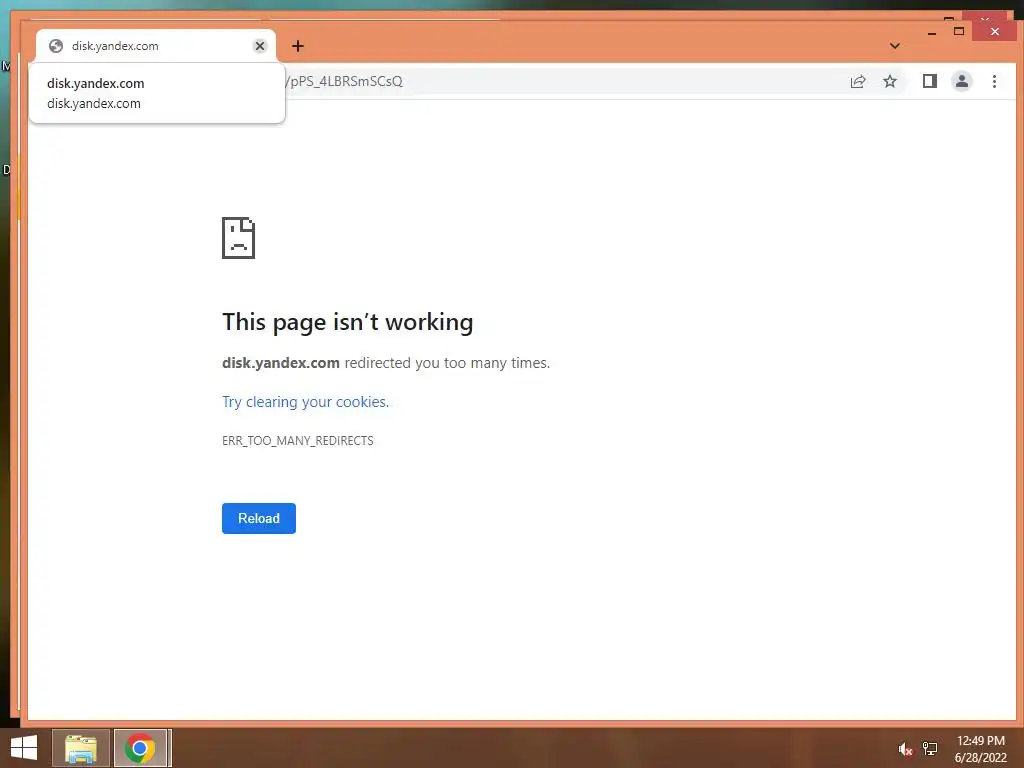Image resolution: width=1024 pixels, height=768 pixels.
Task: Share this page via share icon
Action: (x=857, y=82)
